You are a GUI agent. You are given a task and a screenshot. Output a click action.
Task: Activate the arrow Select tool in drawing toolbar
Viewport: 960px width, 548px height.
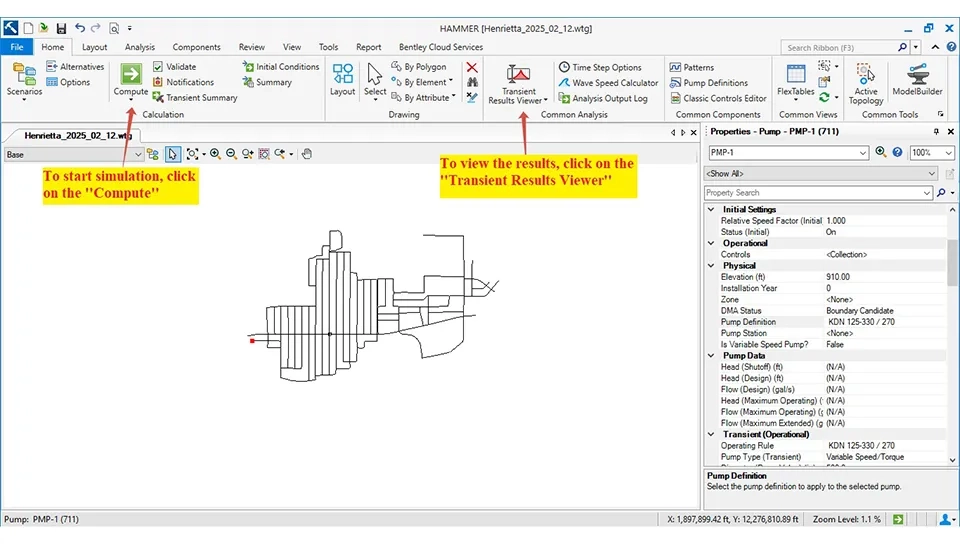[x=172, y=154]
